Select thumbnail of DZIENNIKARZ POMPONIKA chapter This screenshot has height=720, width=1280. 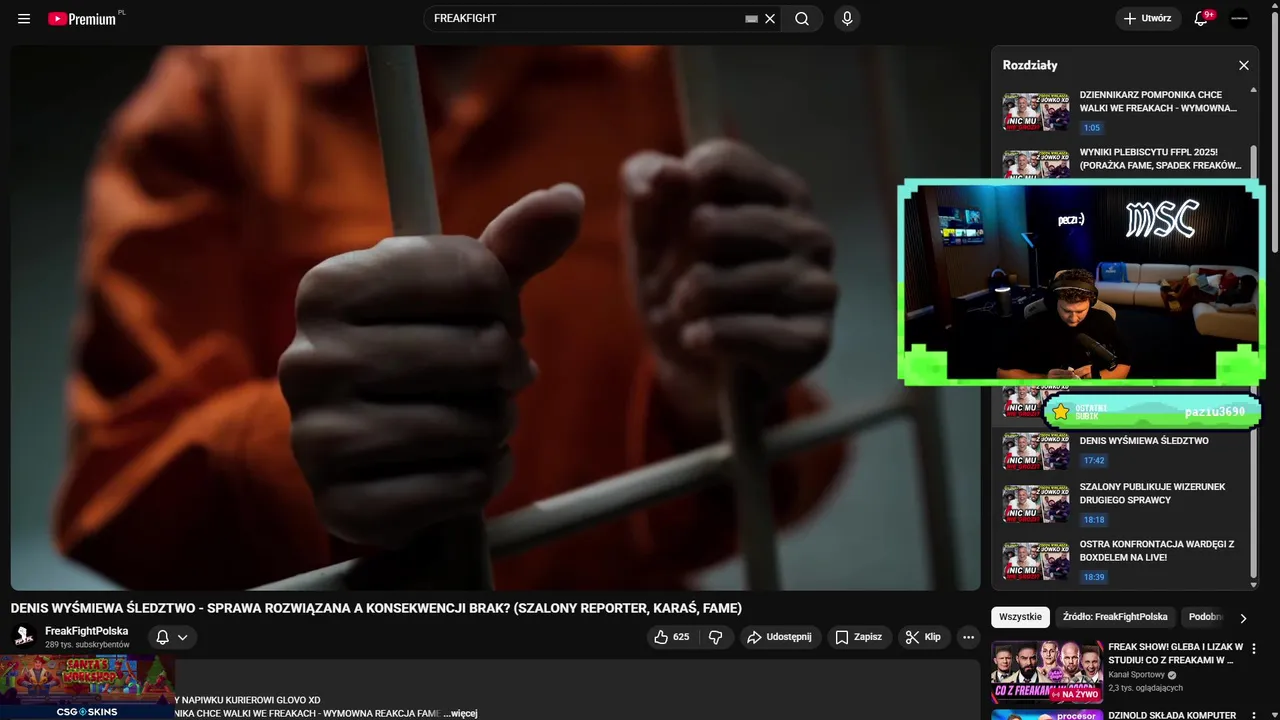pos(1036,111)
